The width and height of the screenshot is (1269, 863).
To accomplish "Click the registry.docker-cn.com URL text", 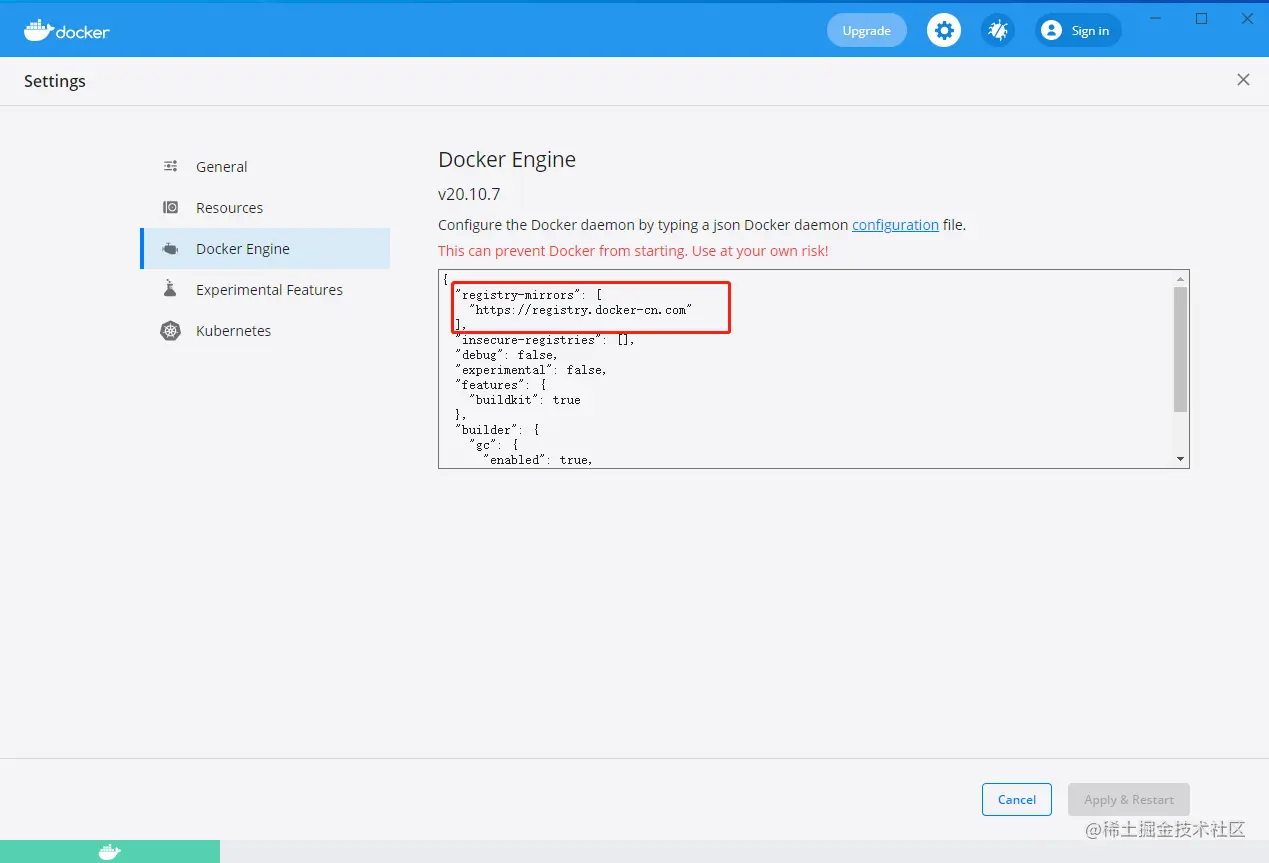I will 580,310.
